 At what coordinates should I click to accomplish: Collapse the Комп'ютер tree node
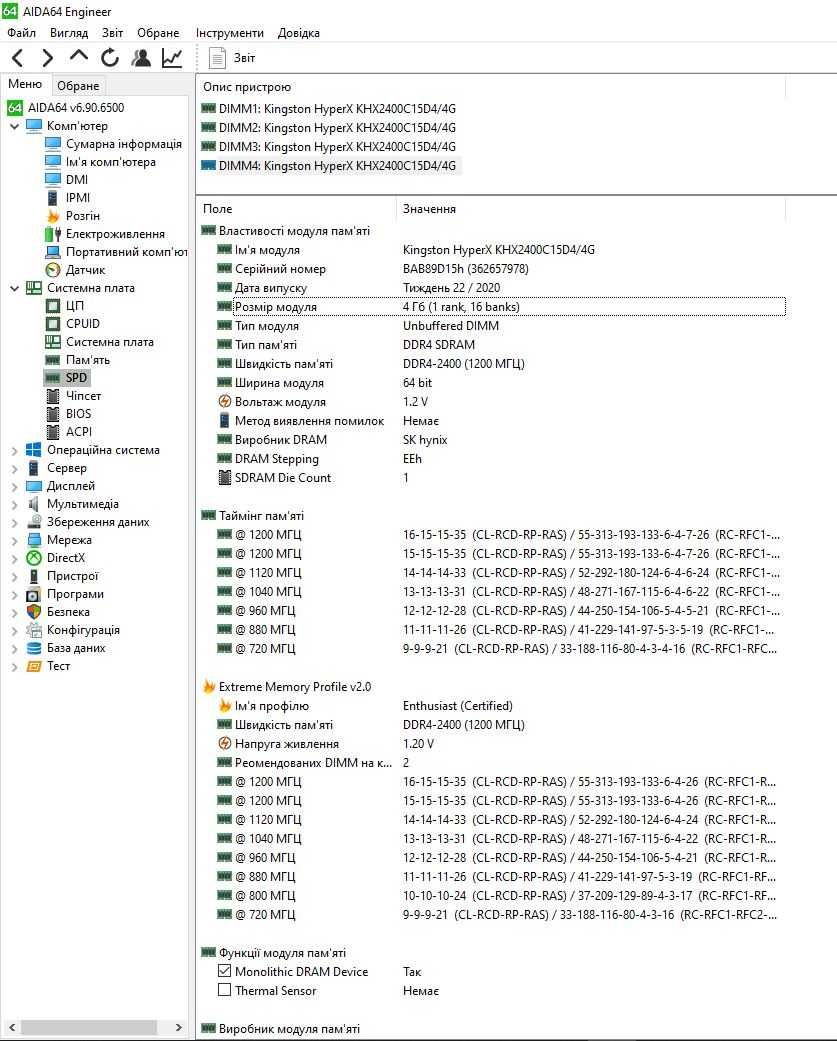pyautogui.click(x=14, y=126)
